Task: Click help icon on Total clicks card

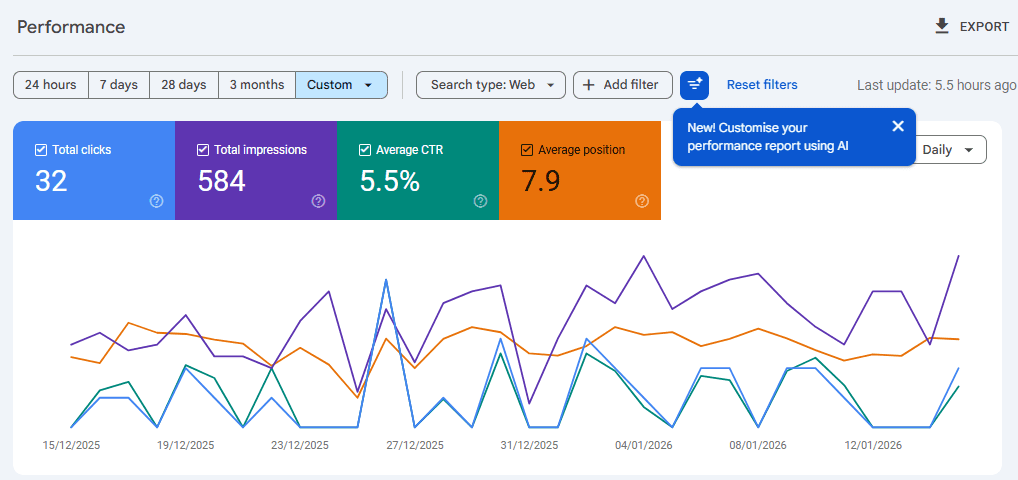Action: 156,201
